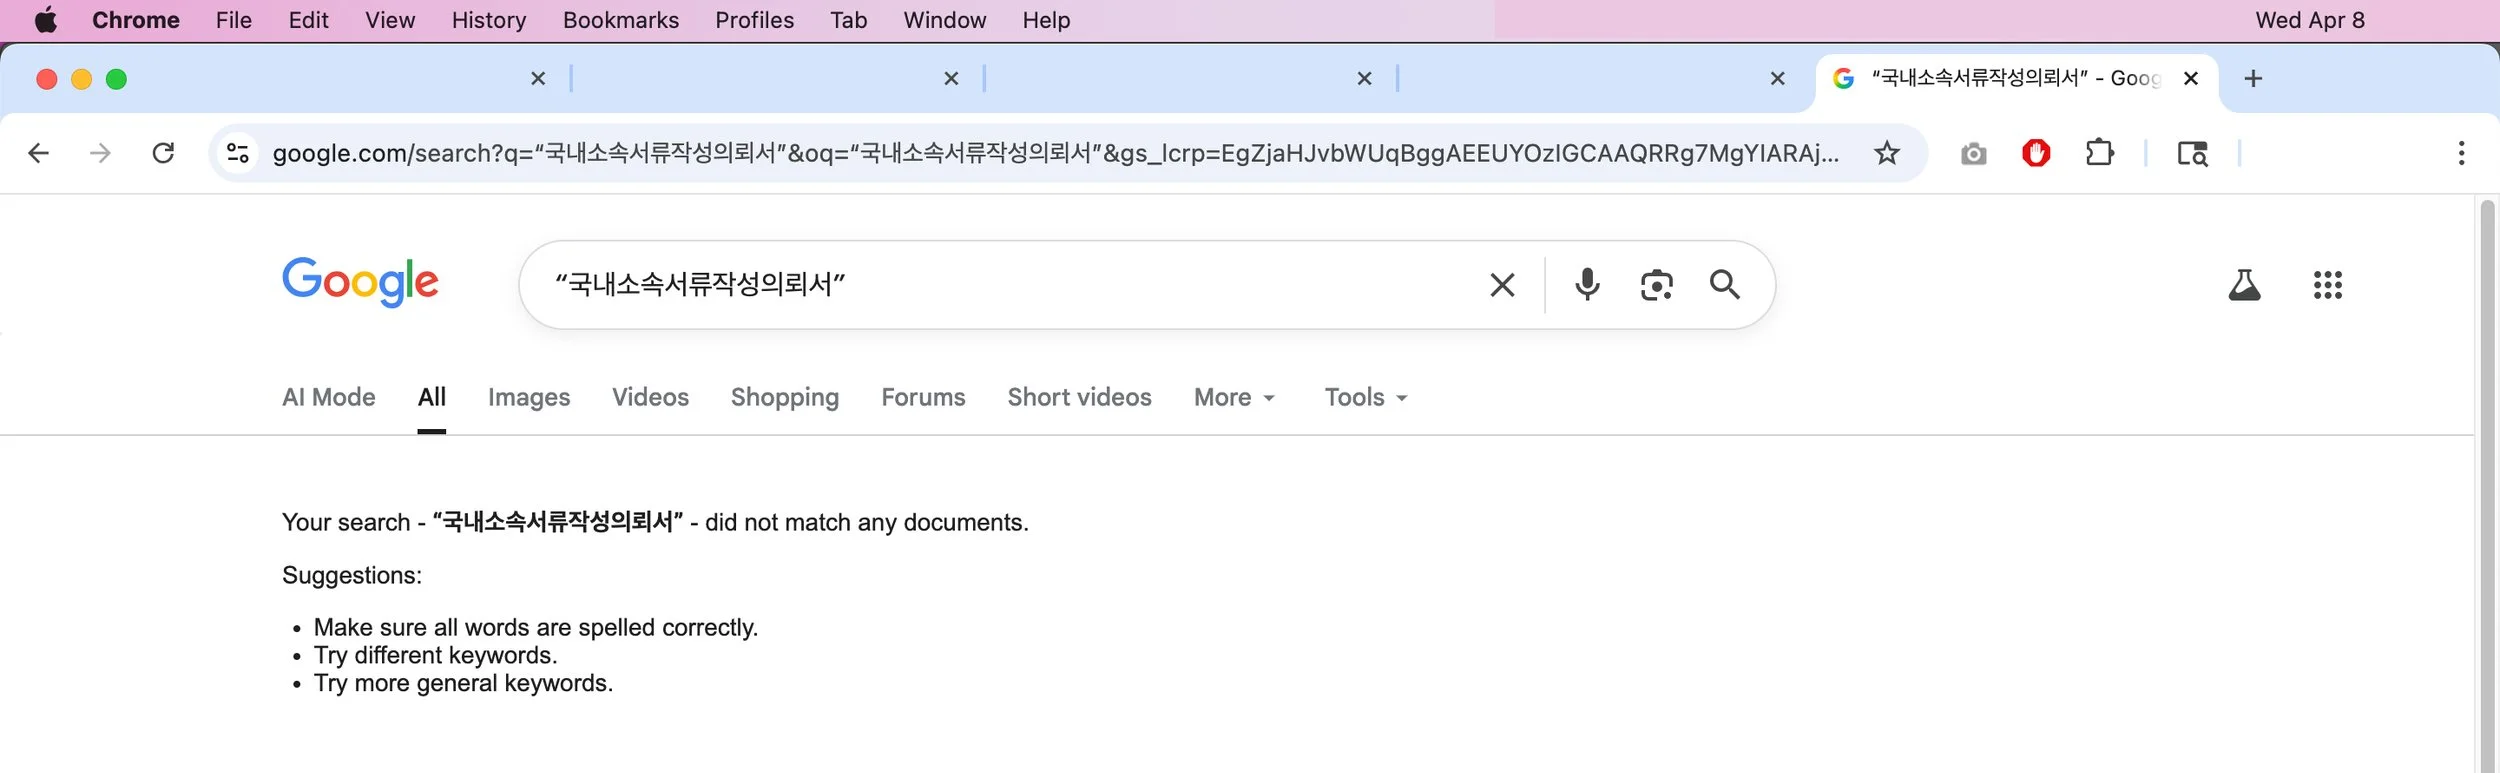Viewport: 2500px width, 773px height.
Task: Open the Extensions puzzle piece menu
Action: 2100,153
